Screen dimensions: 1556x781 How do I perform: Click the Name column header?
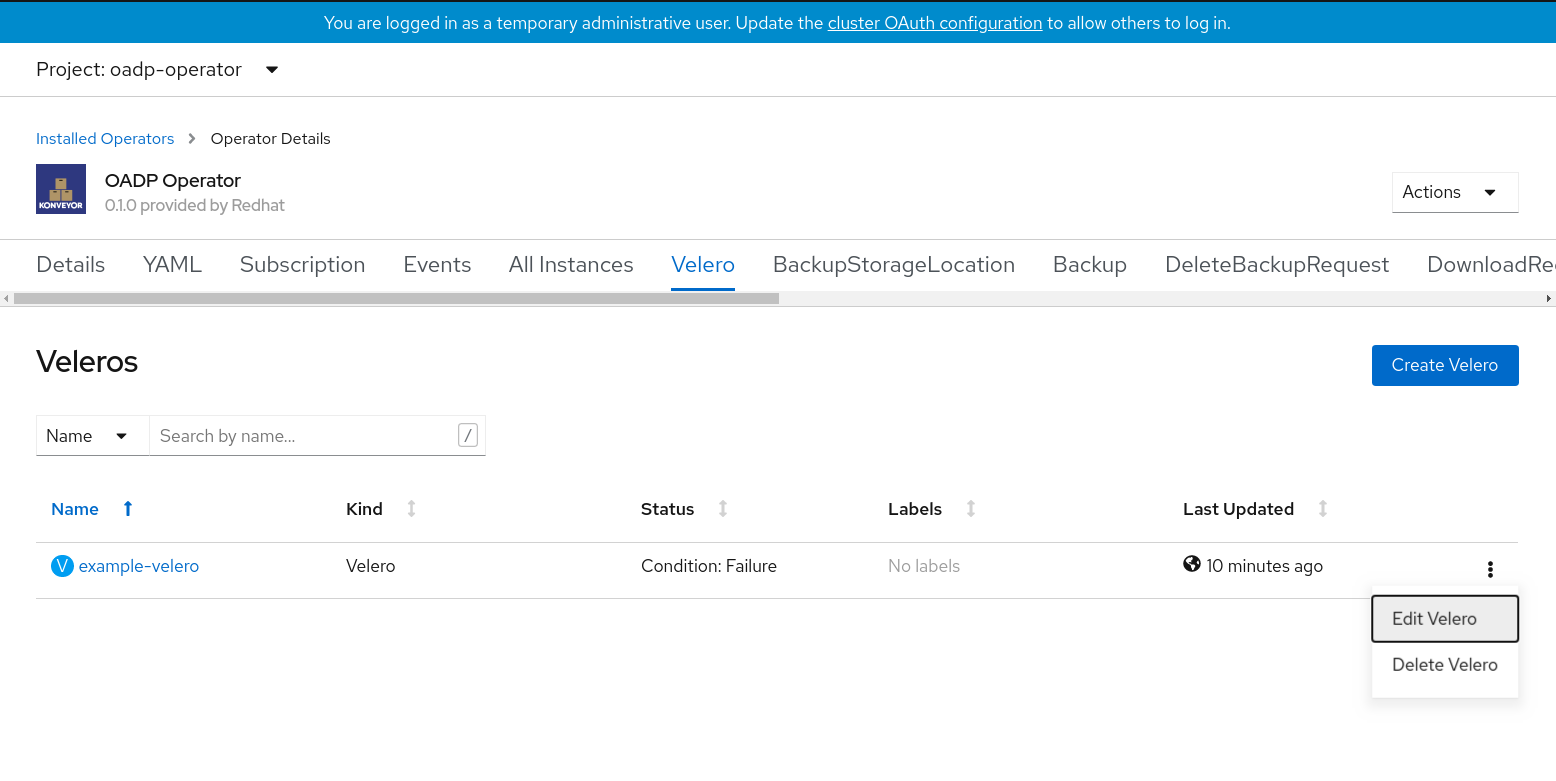point(75,508)
